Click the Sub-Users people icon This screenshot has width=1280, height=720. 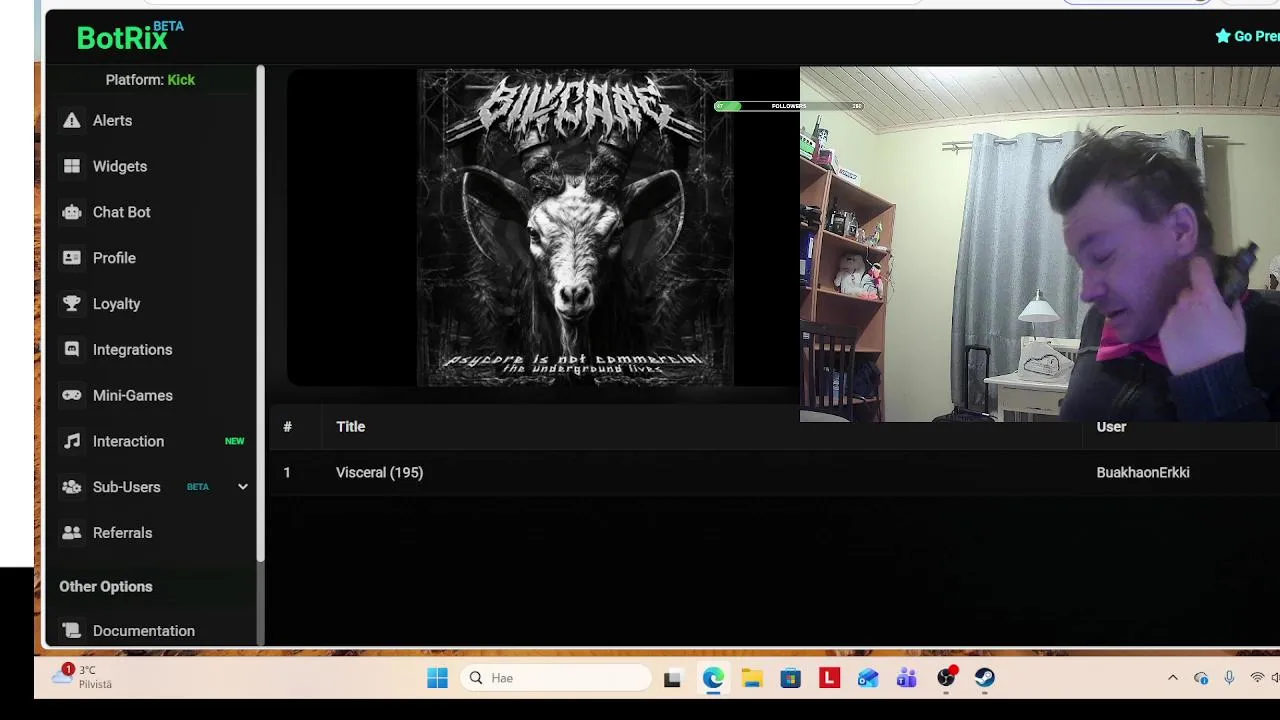tap(71, 487)
